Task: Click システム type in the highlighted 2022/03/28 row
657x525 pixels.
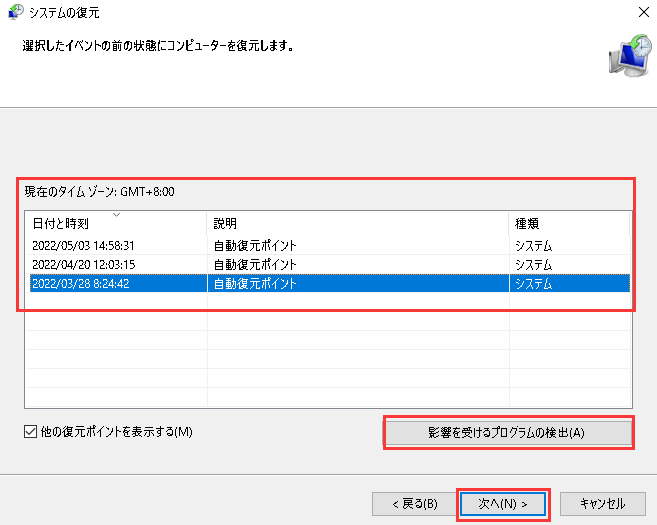Action: point(533,284)
